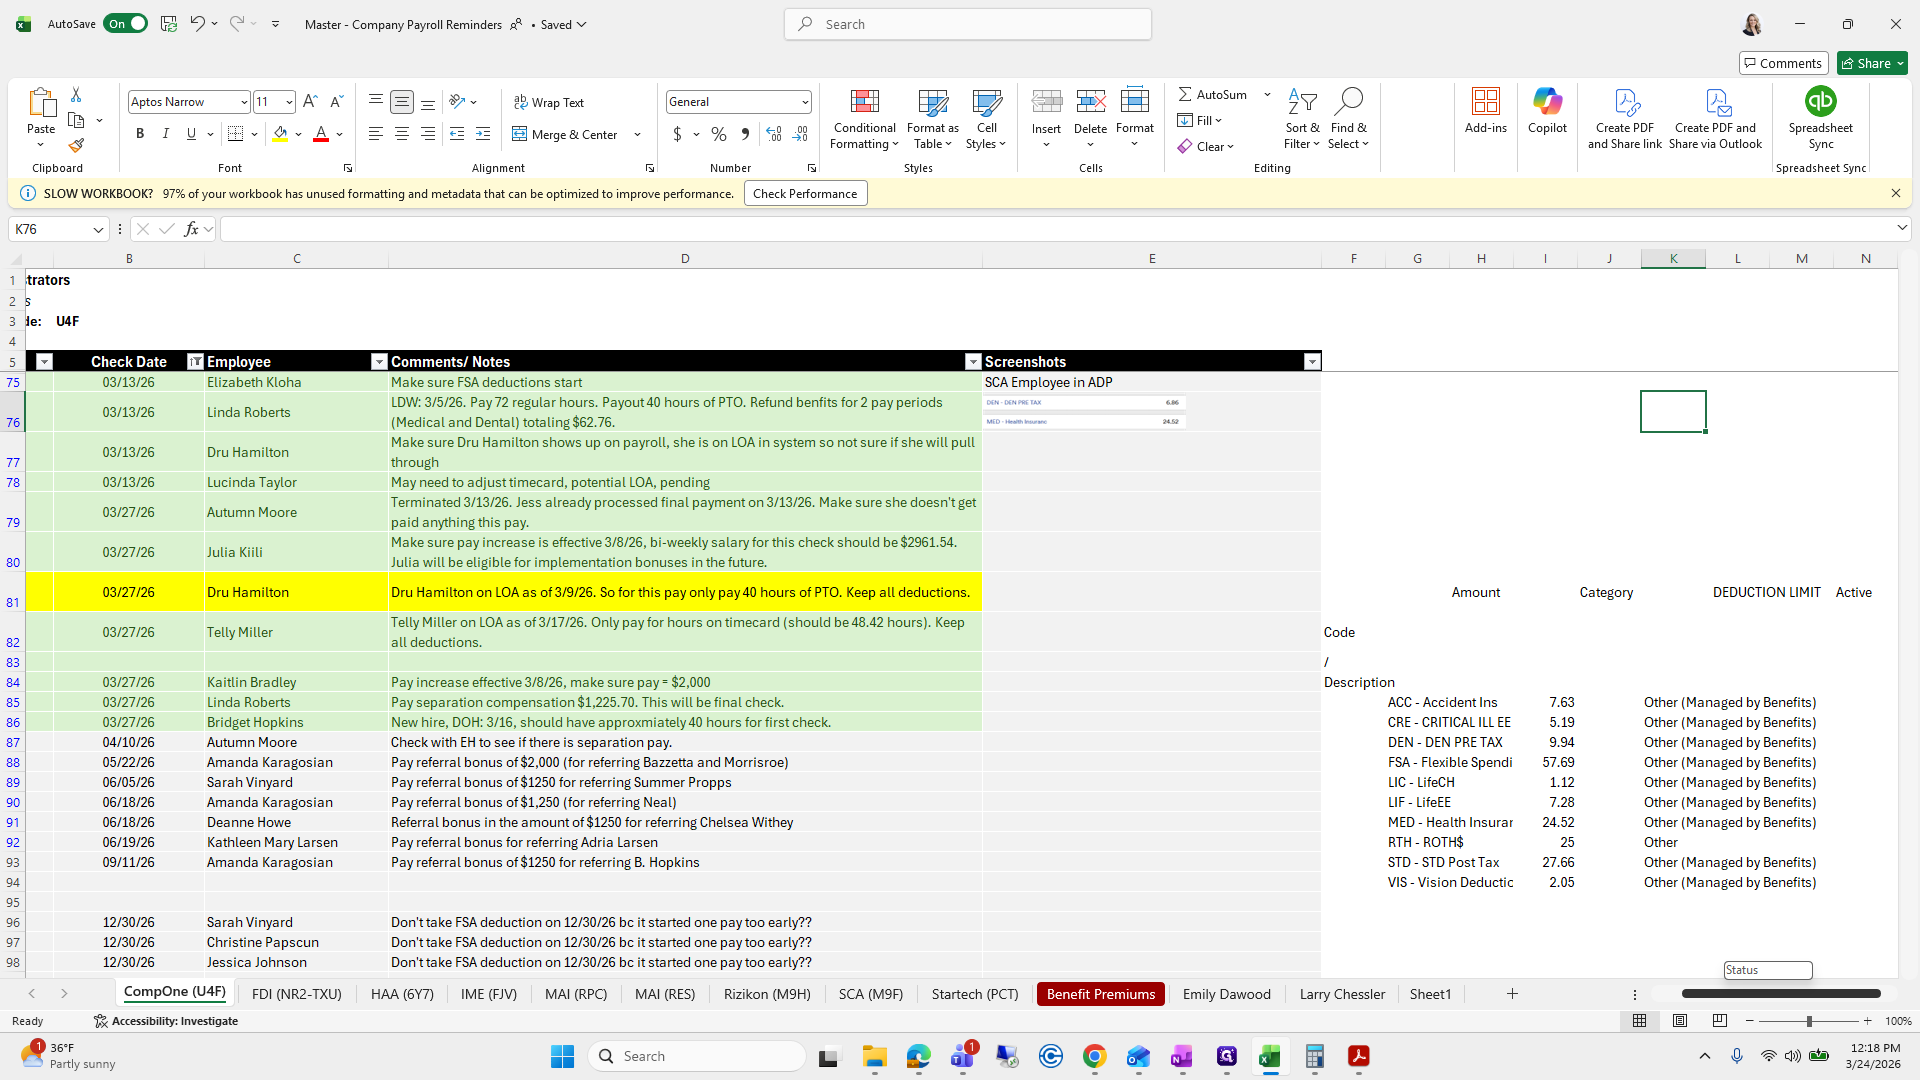Click the Sort & Filter icon
Screen dimensions: 1920x1080
coord(1302,103)
